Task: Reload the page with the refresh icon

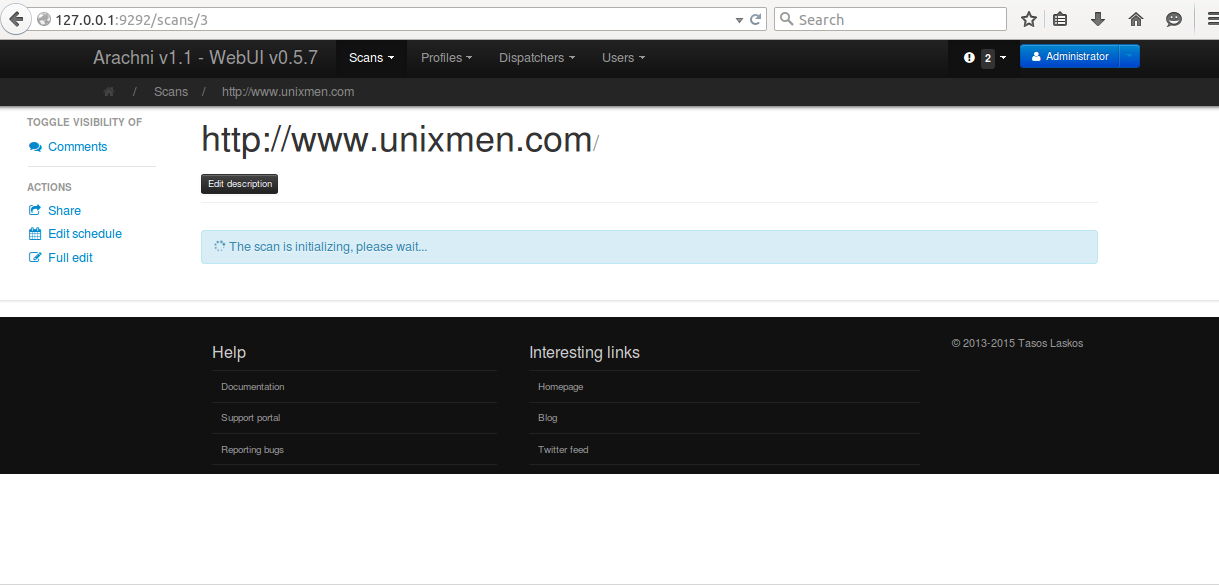Action: pos(757,19)
